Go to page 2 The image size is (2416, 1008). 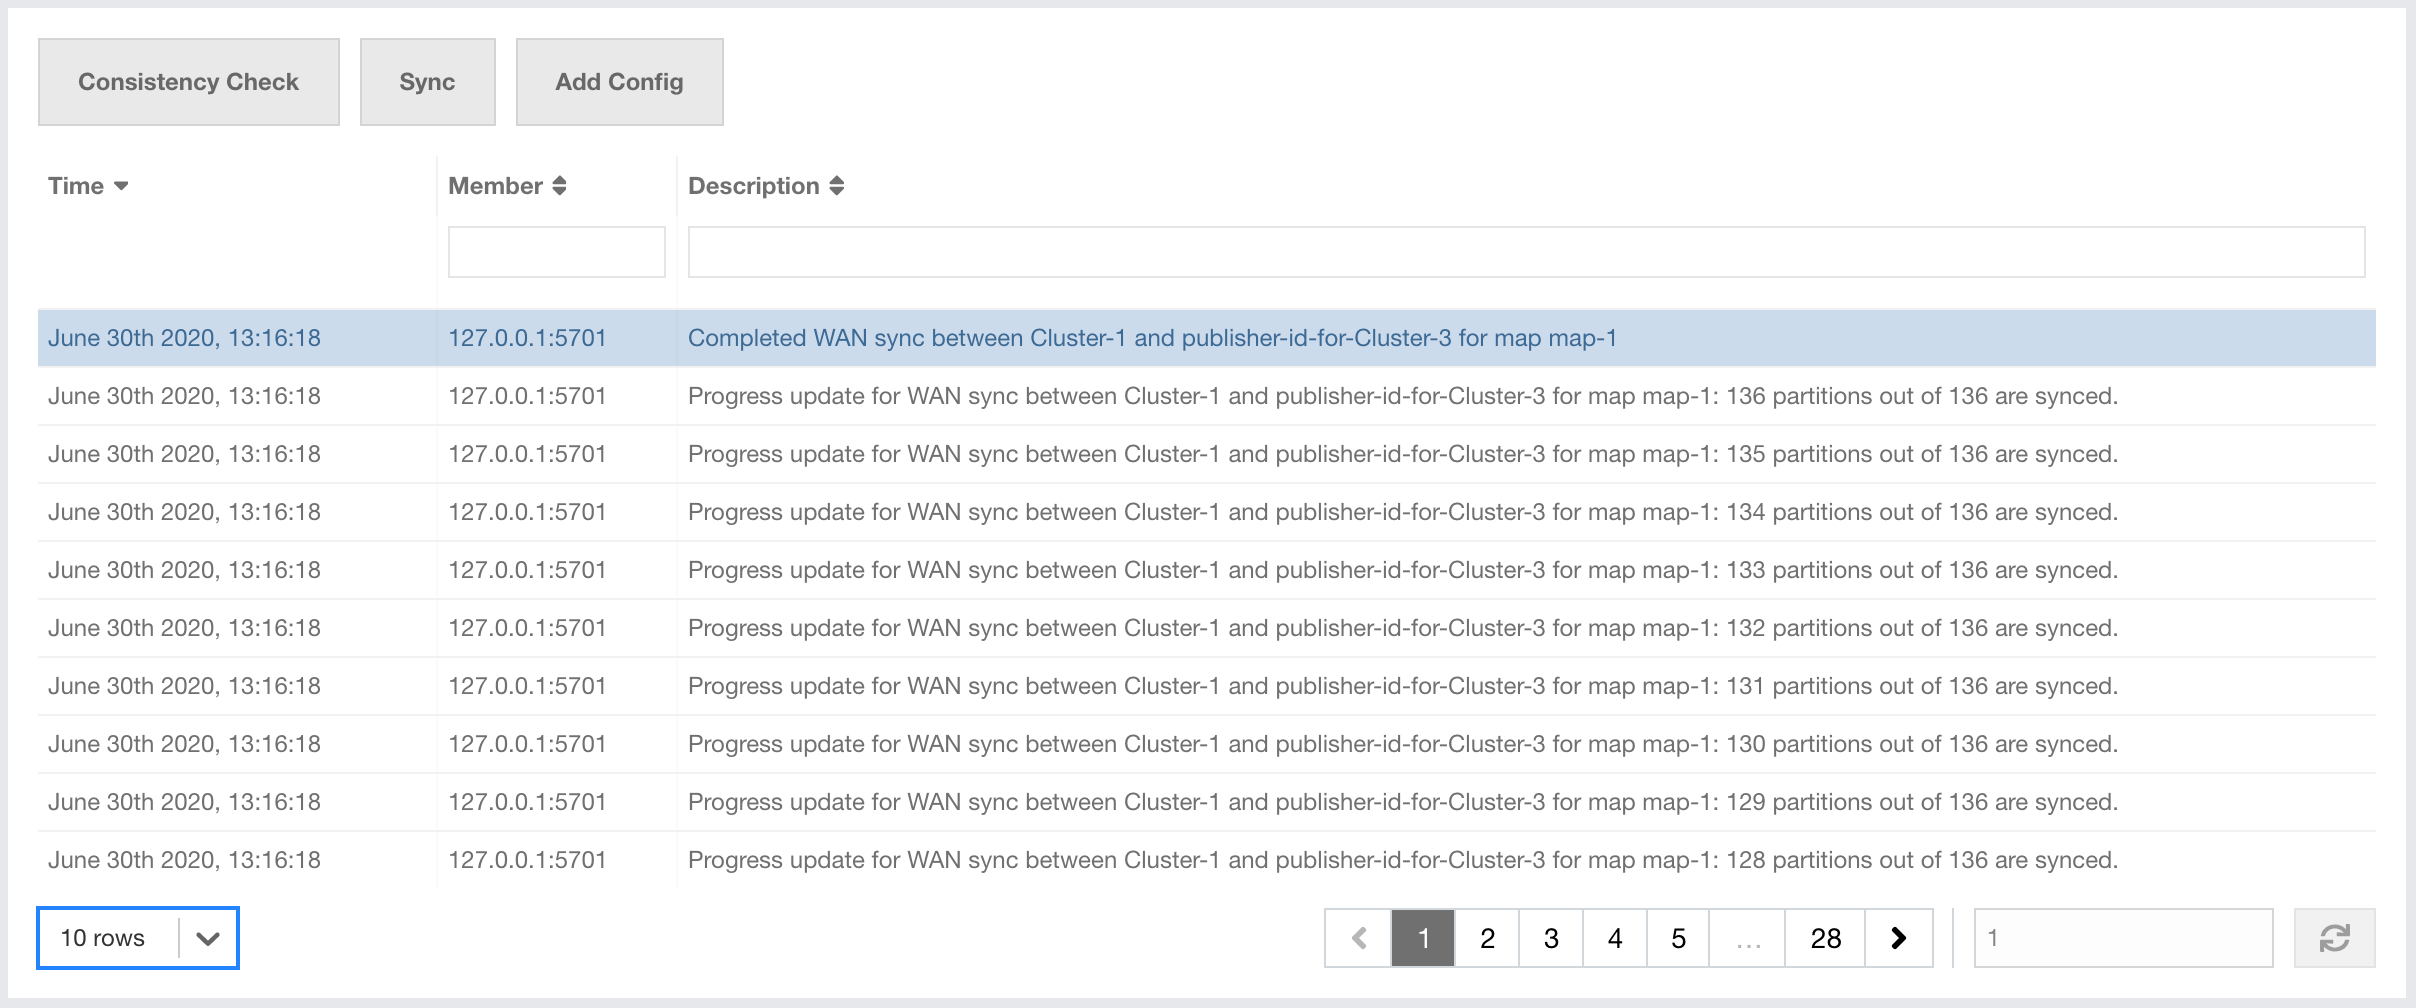[1487, 938]
